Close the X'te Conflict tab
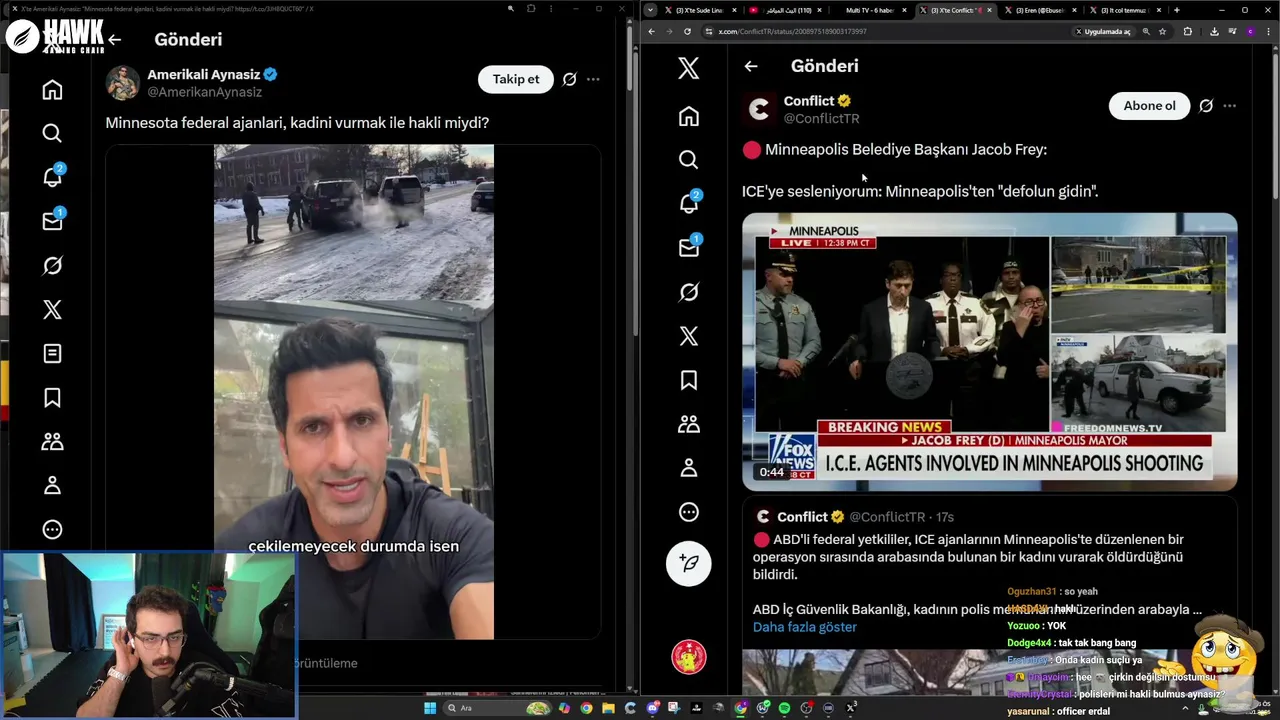The image size is (1280, 720). (x=990, y=10)
